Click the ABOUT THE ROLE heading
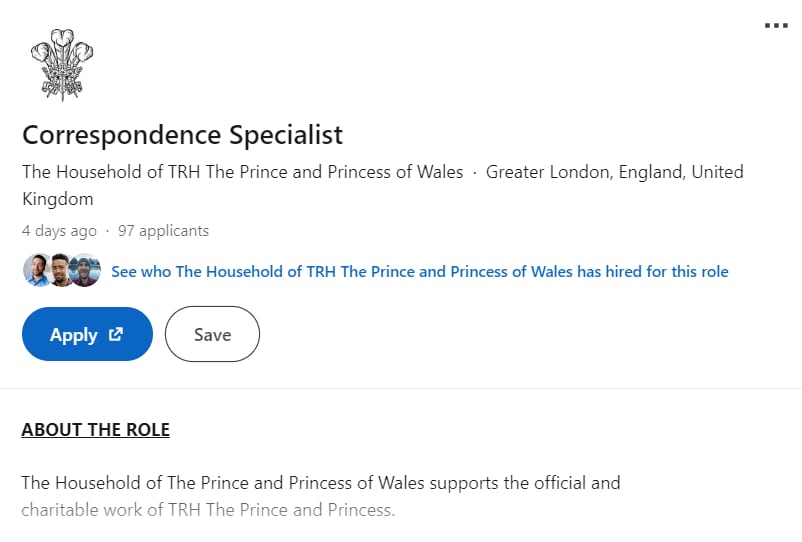Image resolution: width=802 pixels, height=542 pixels. coord(96,430)
